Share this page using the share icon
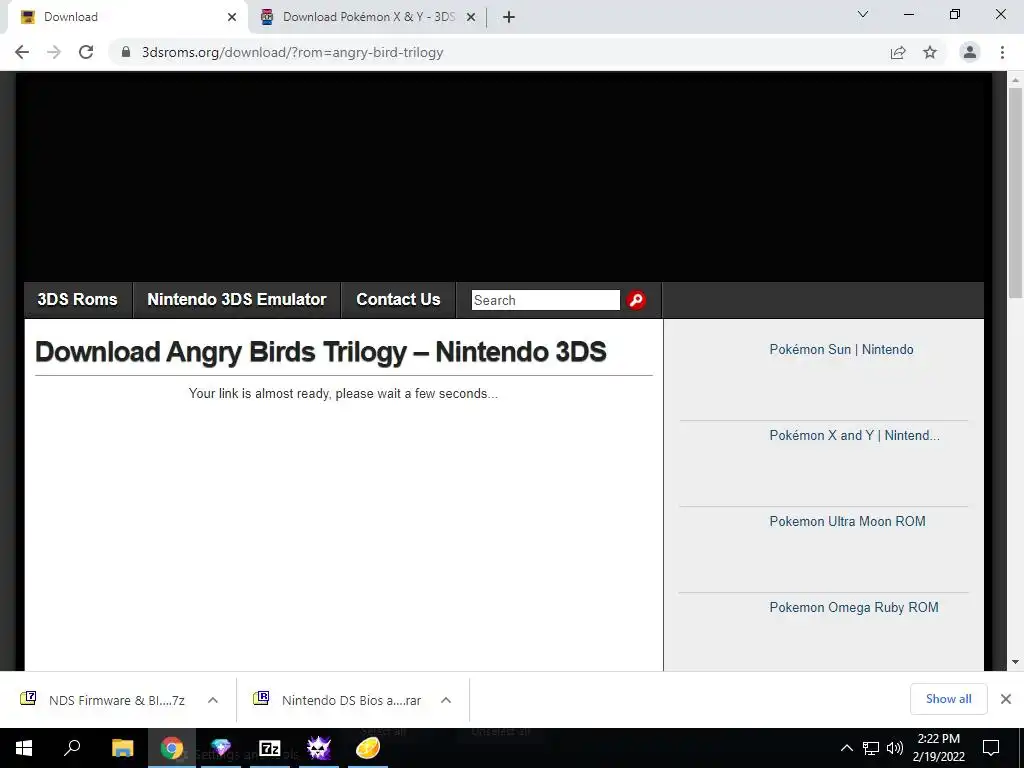The height and width of the screenshot is (768, 1024). [x=898, y=52]
